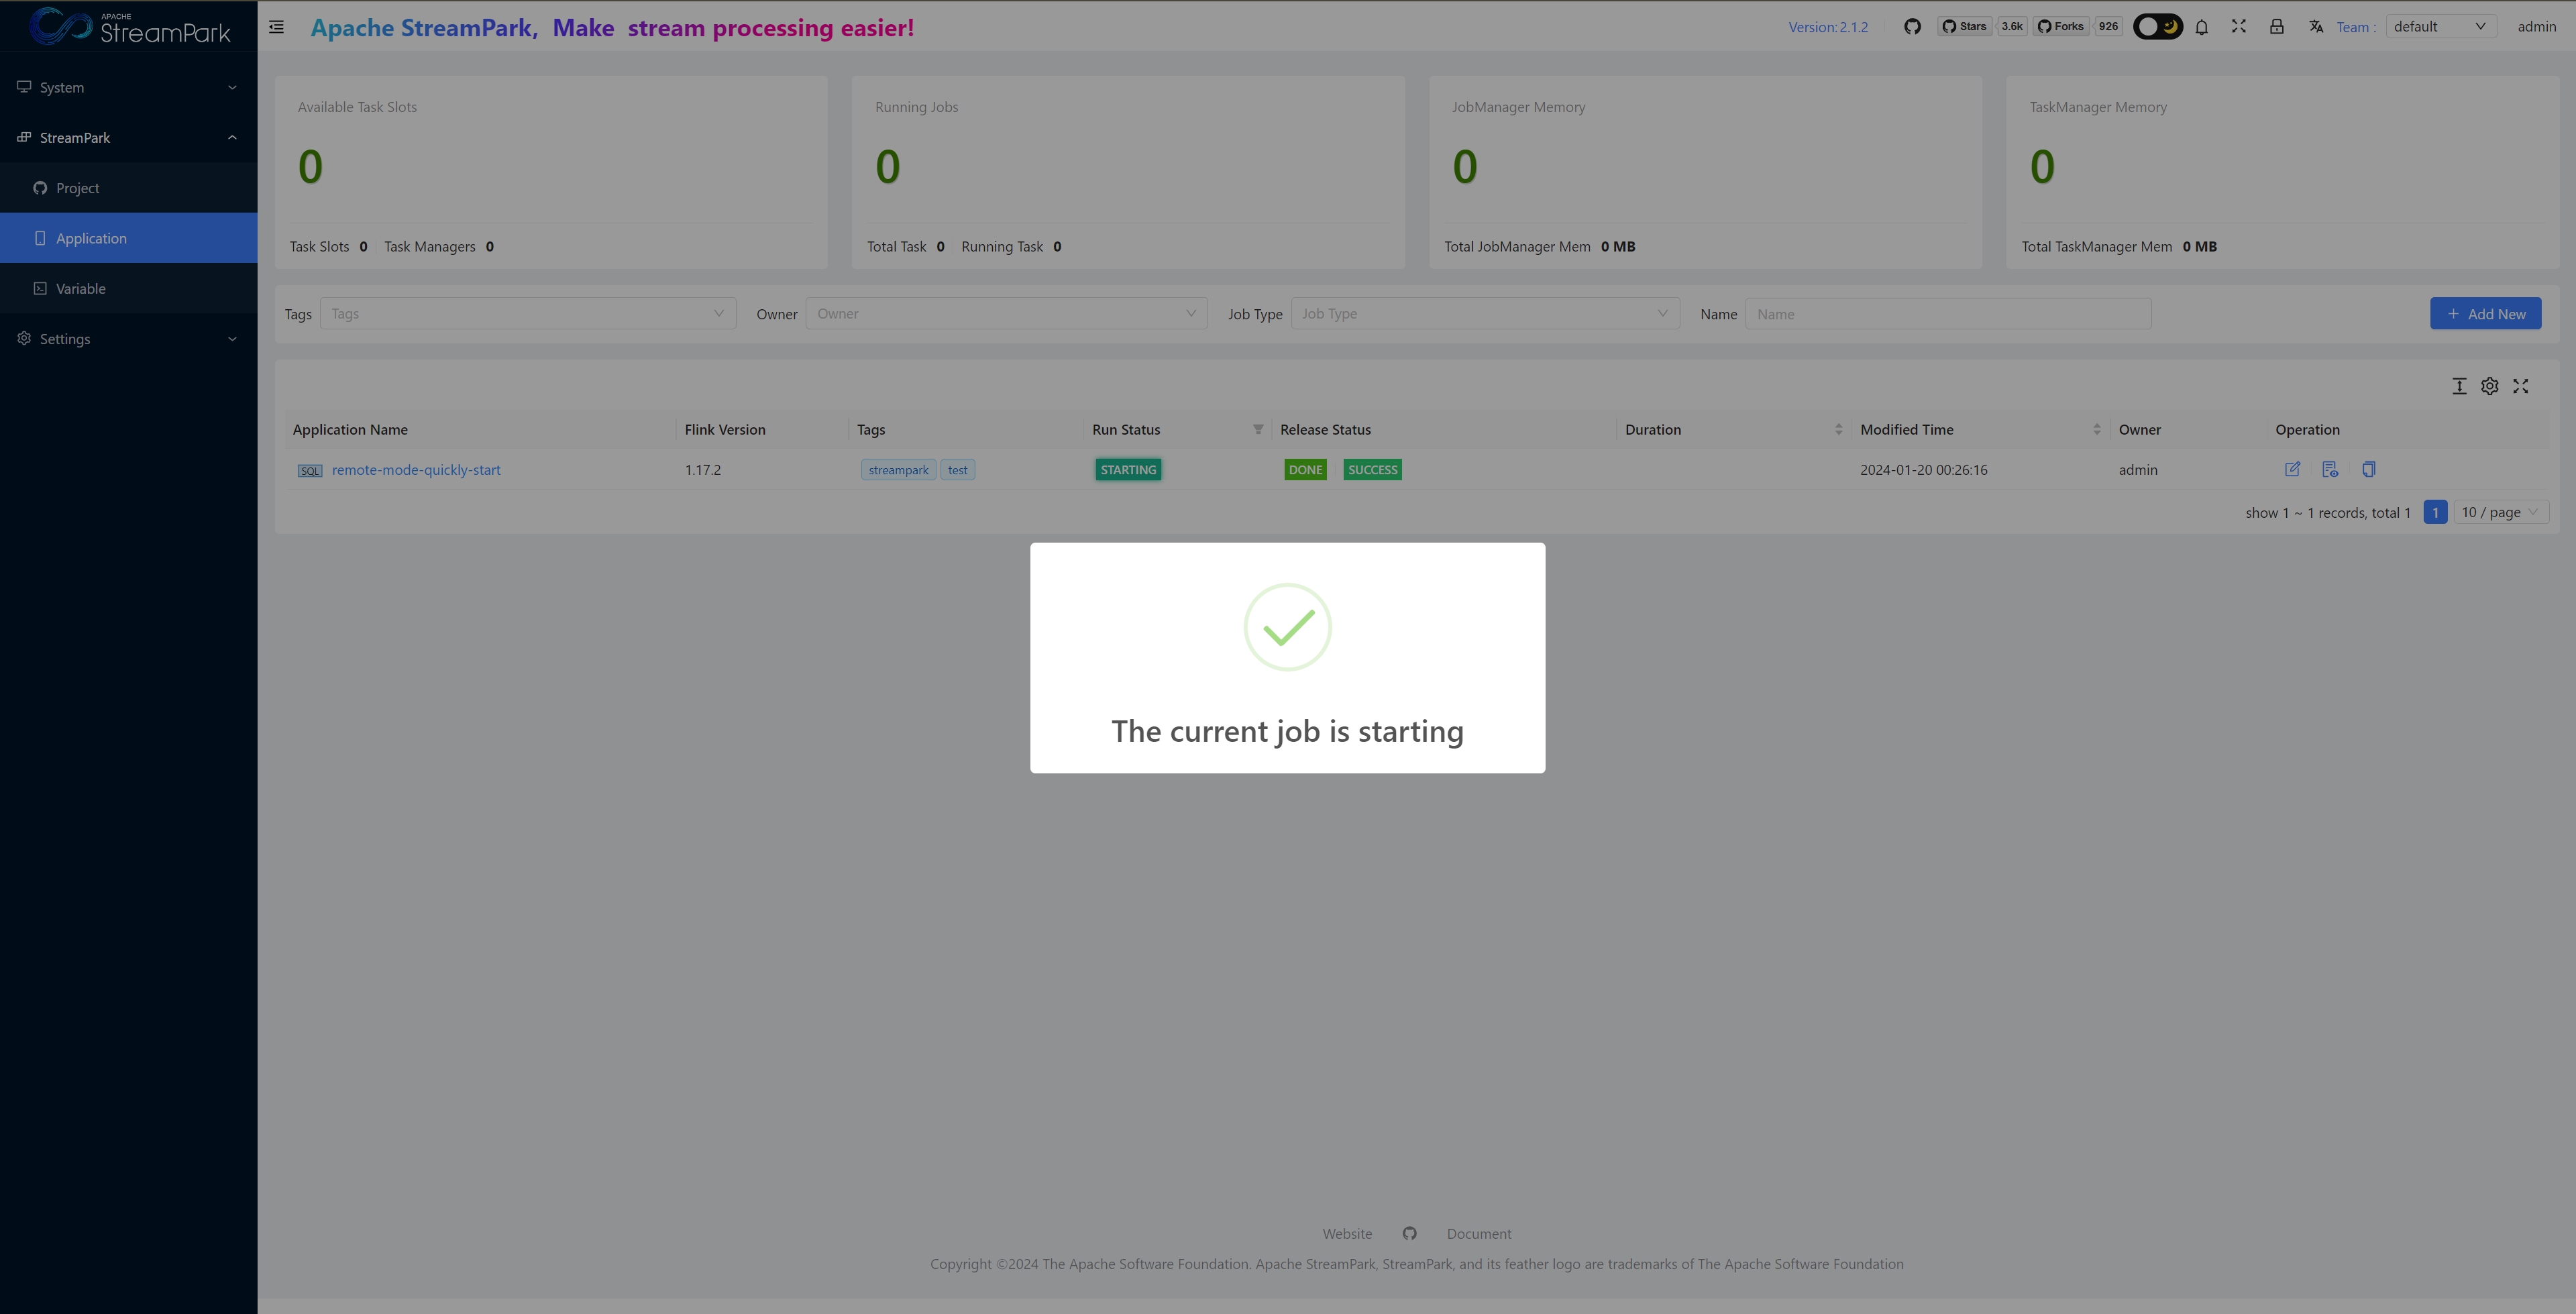Copy the remote-mode-quickly-start application
Image resolution: width=2576 pixels, height=1314 pixels.
pyautogui.click(x=2368, y=469)
